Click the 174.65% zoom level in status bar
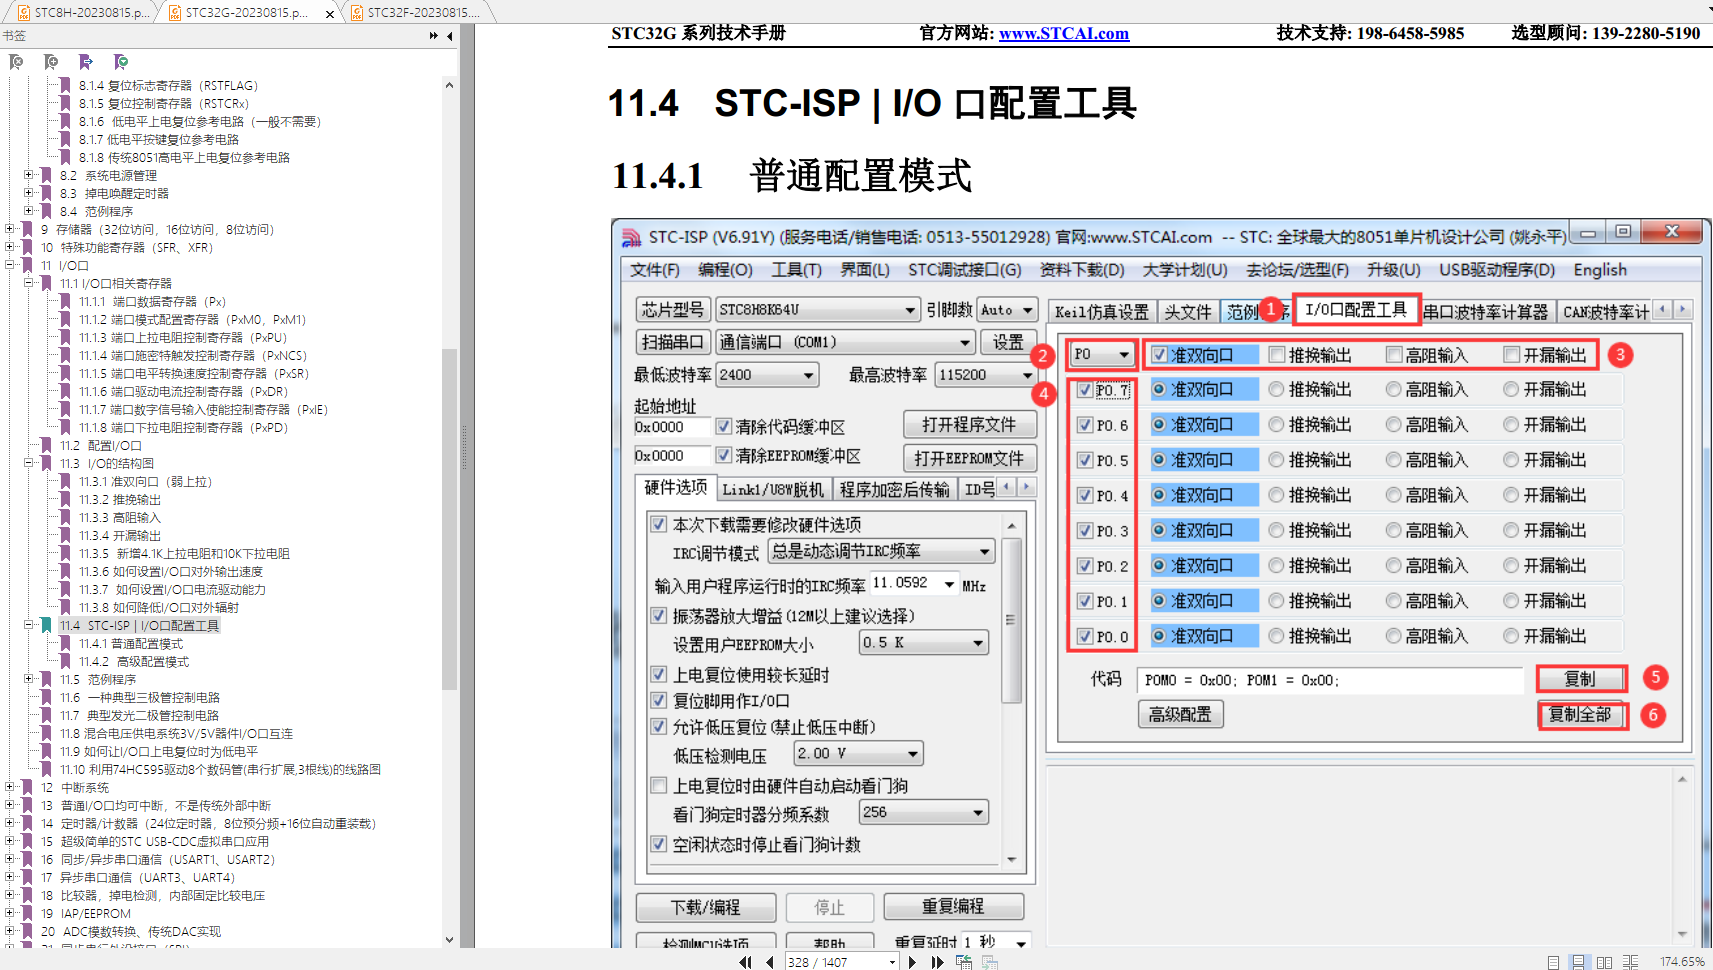 point(1682,962)
